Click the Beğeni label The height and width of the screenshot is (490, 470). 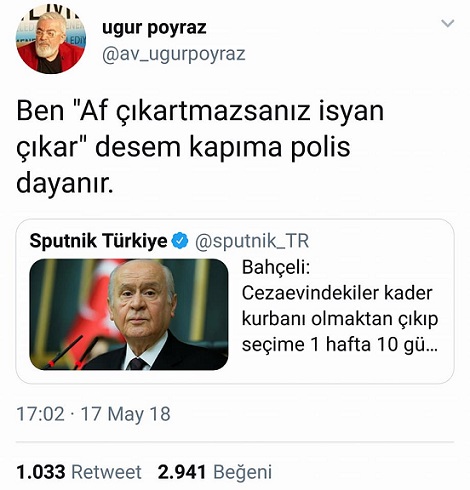point(243,473)
